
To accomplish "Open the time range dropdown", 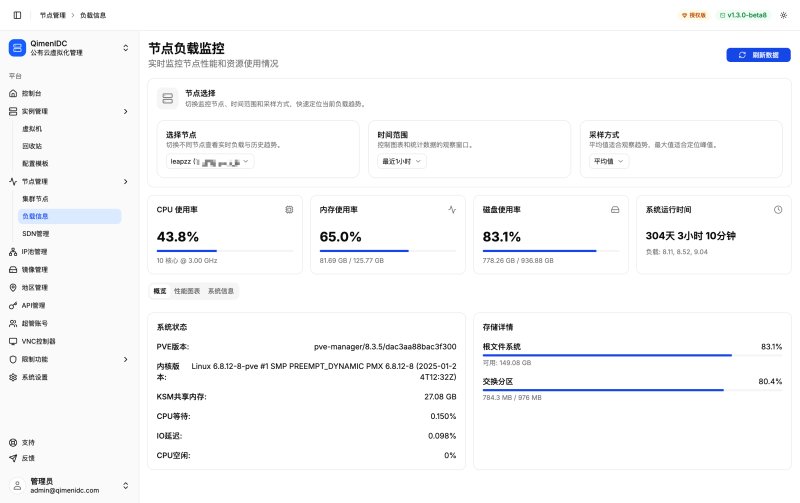I will pos(402,162).
